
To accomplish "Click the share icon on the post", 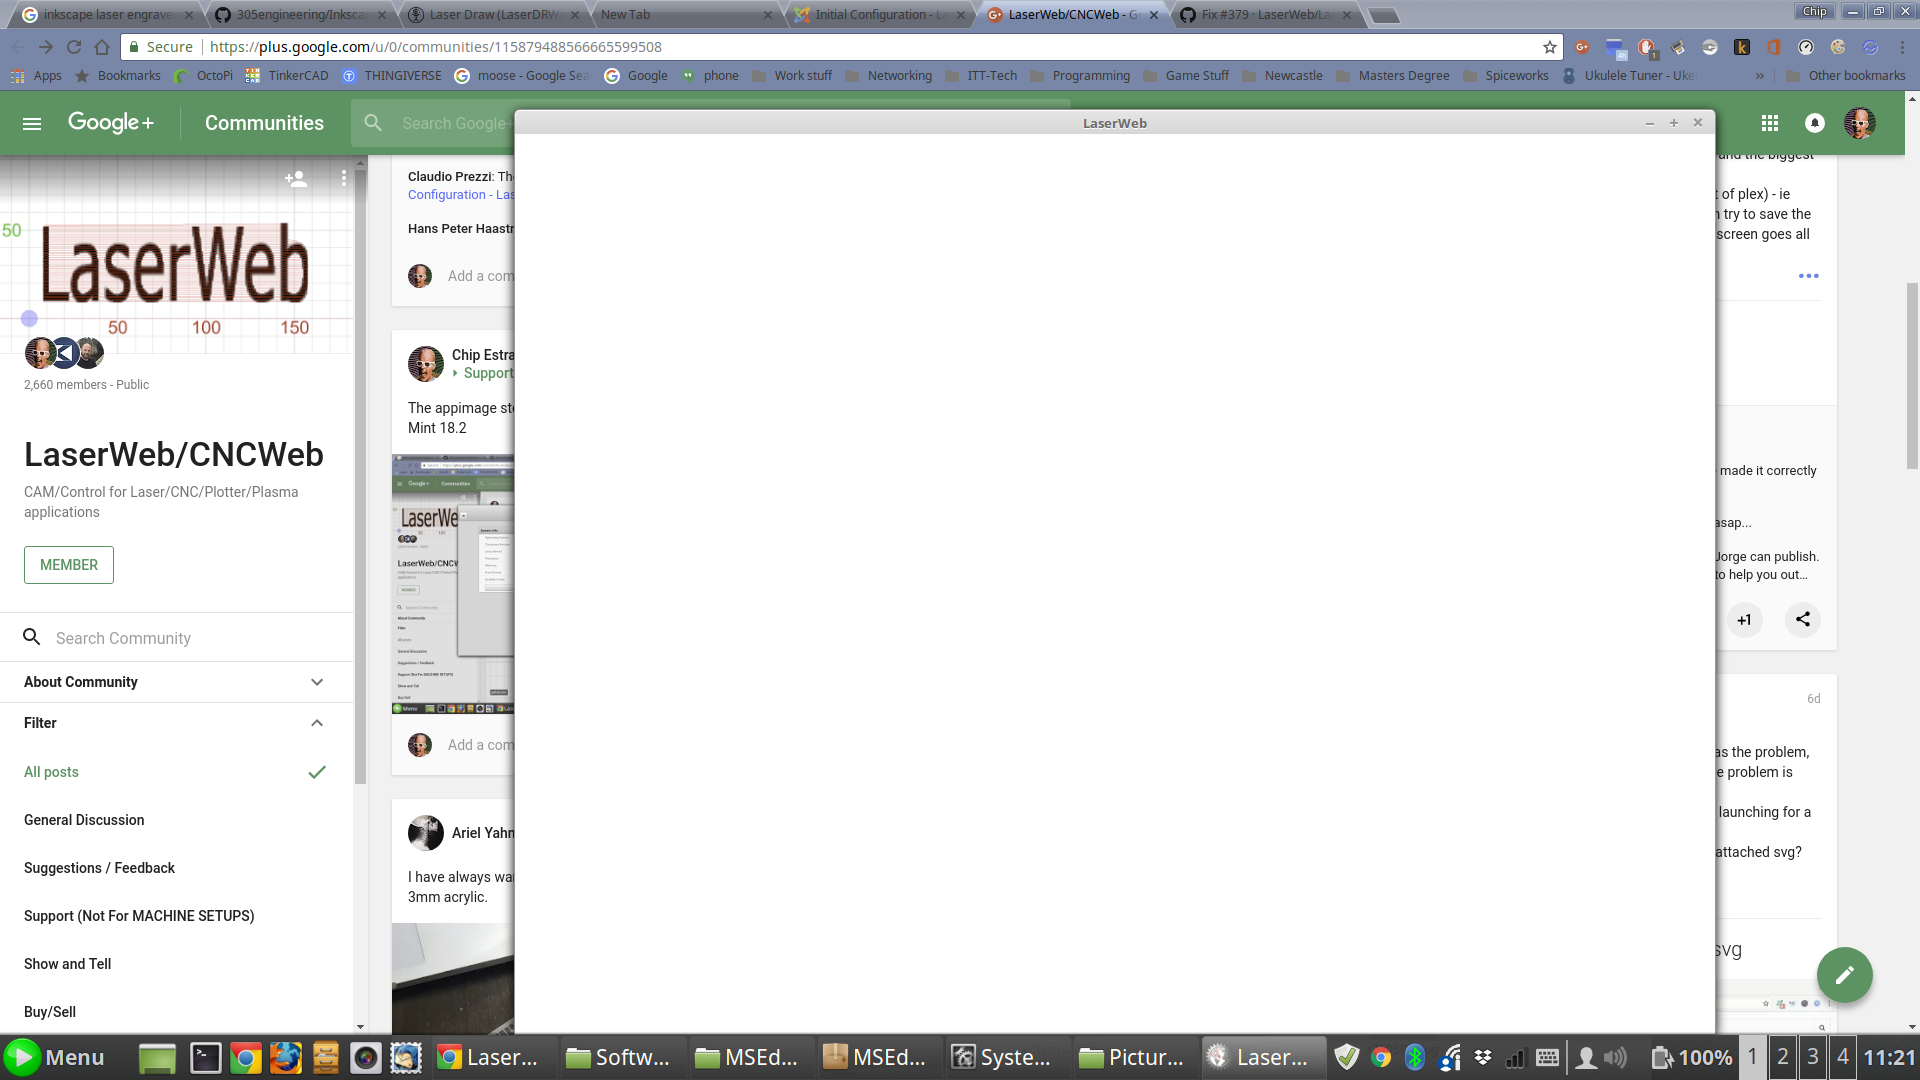I will [x=1803, y=620].
